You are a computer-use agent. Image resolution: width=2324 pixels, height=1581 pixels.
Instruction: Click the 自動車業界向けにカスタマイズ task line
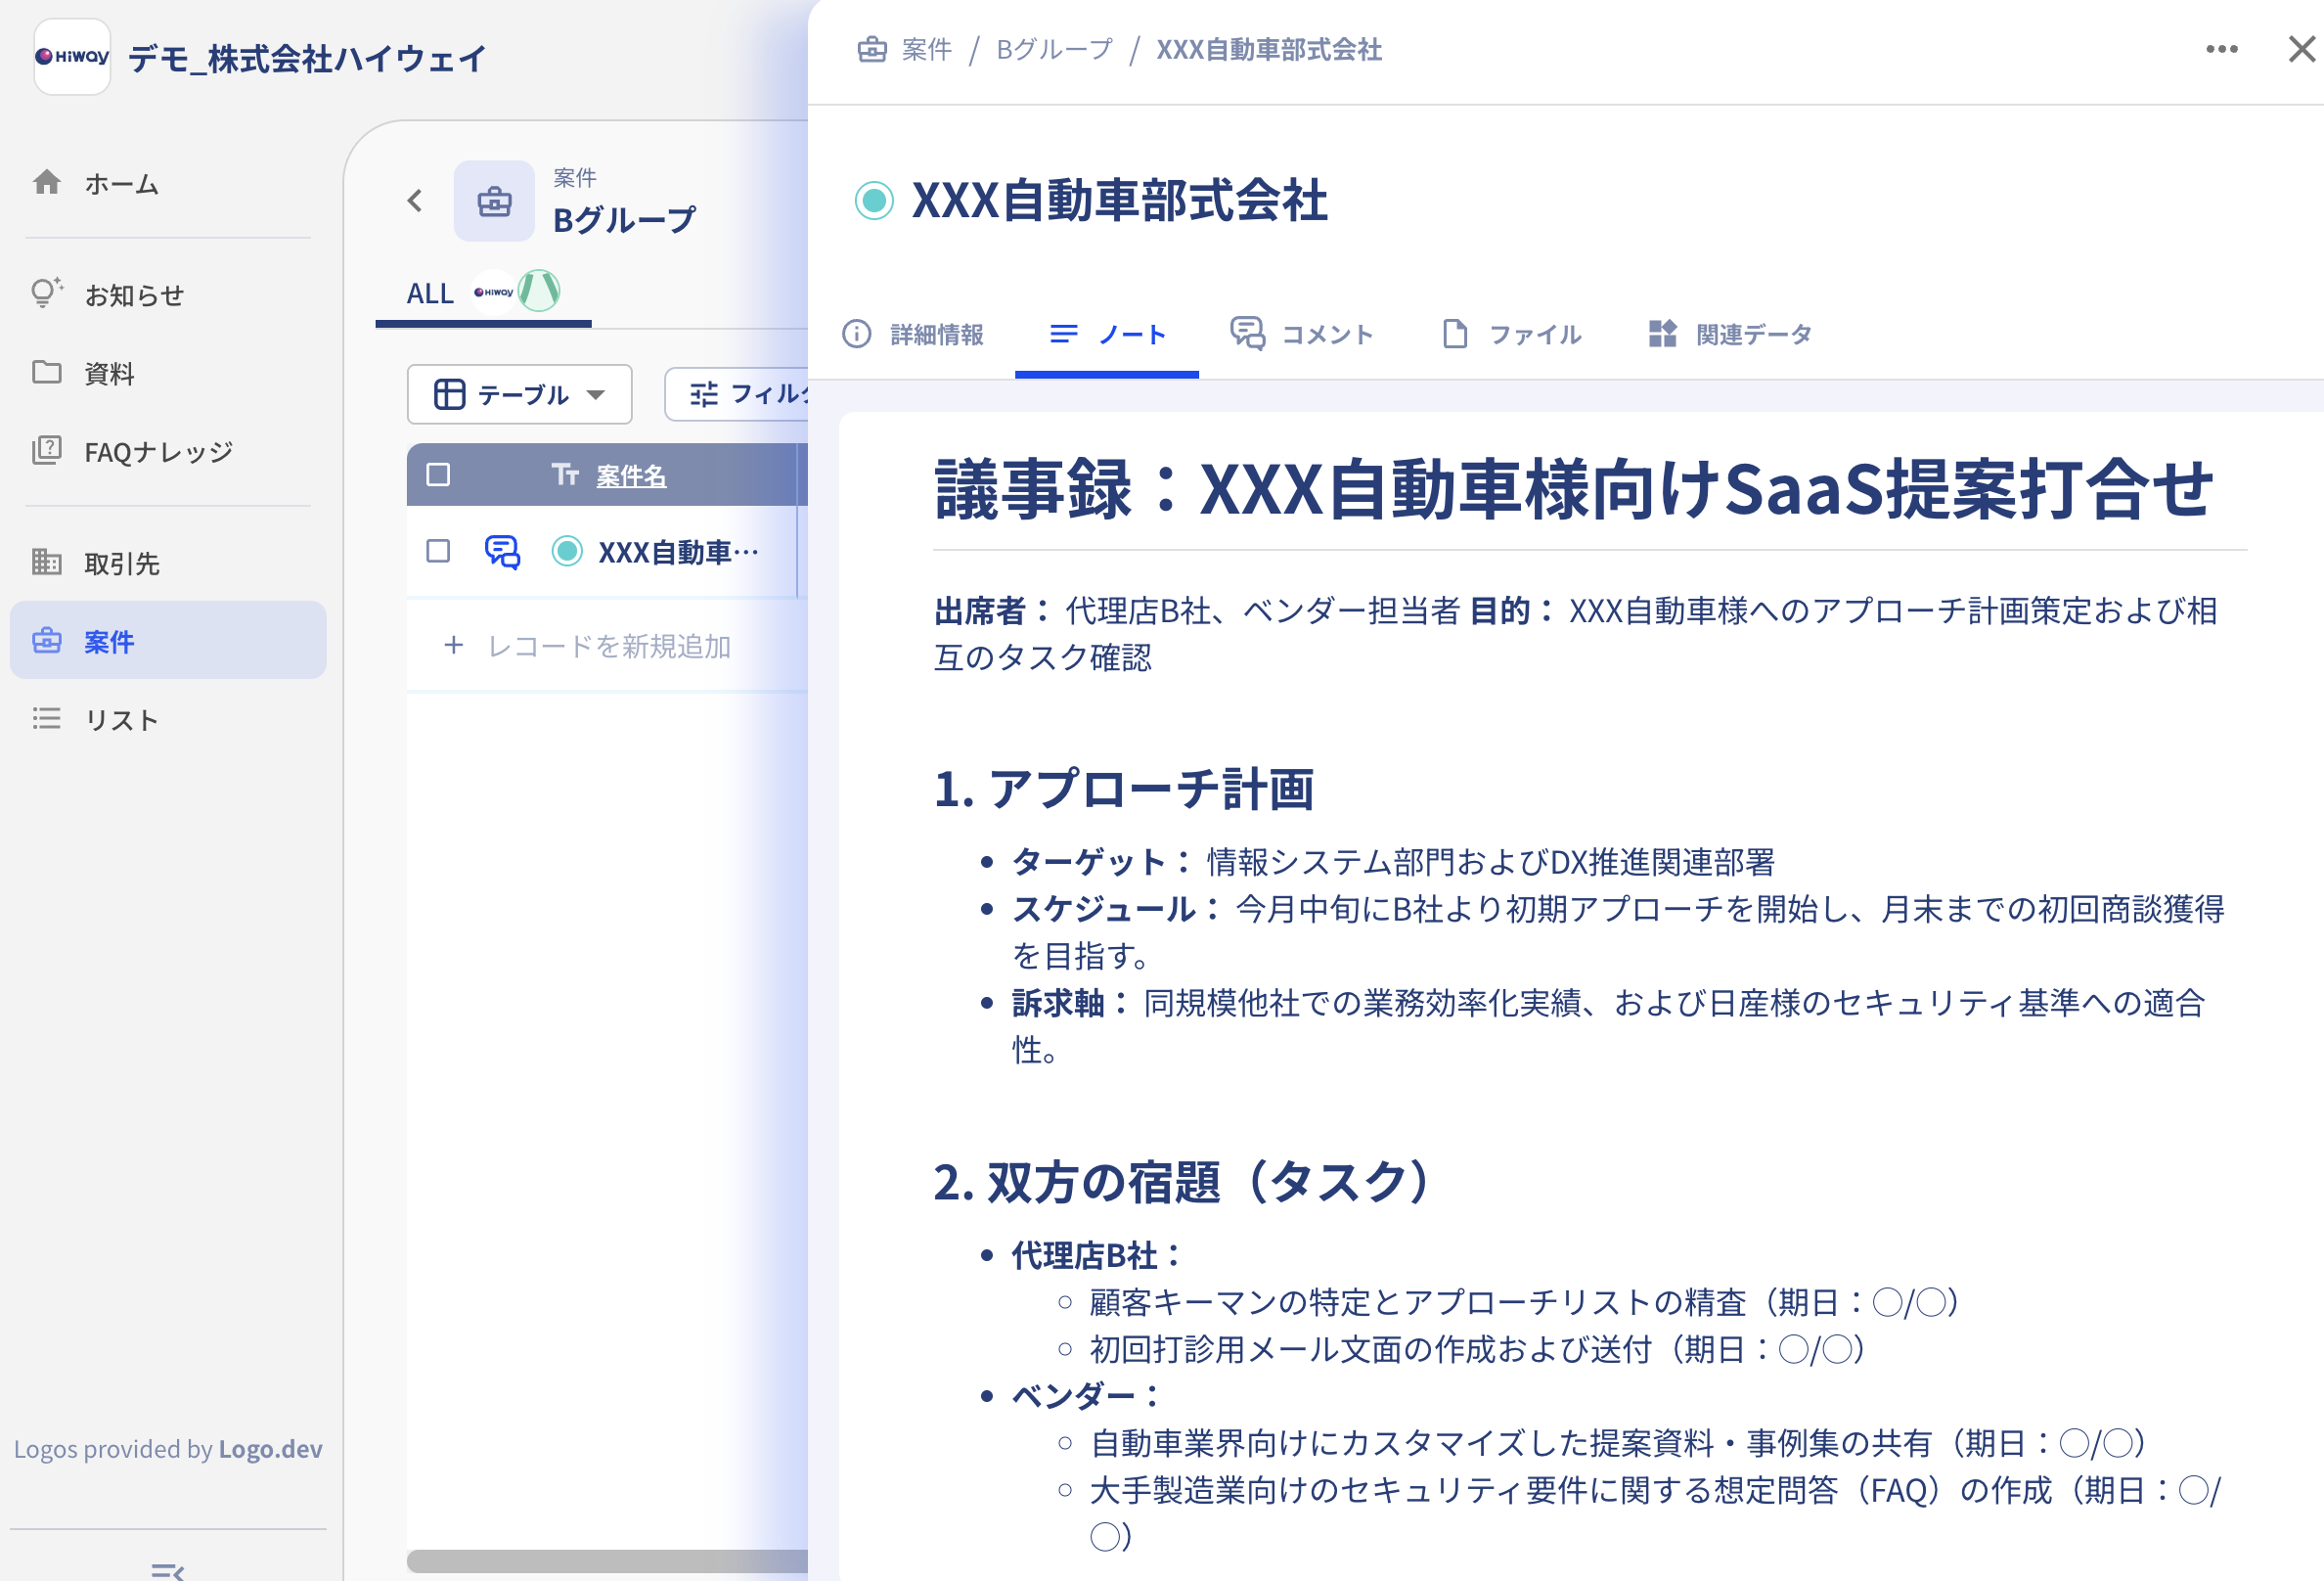tap(1619, 1444)
